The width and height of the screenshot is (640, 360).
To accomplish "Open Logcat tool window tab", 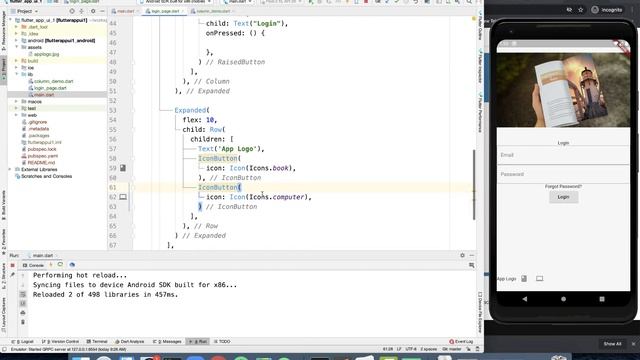I will coord(23,342).
